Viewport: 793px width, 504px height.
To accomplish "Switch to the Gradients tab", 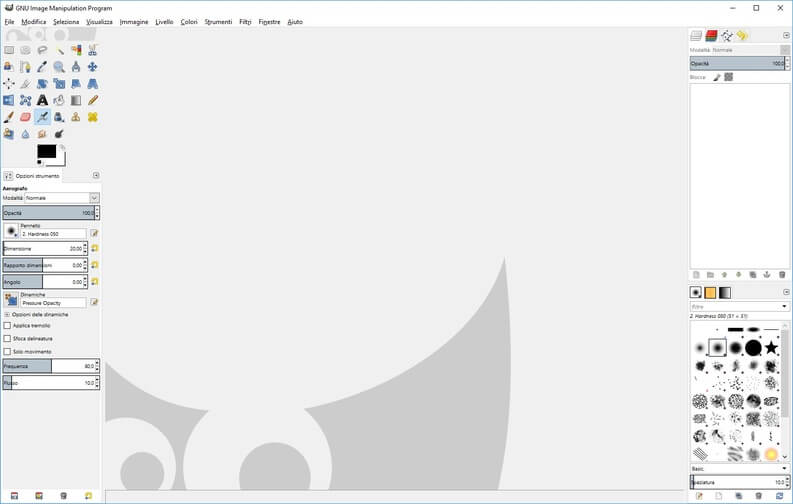I will [x=725, y=293].
